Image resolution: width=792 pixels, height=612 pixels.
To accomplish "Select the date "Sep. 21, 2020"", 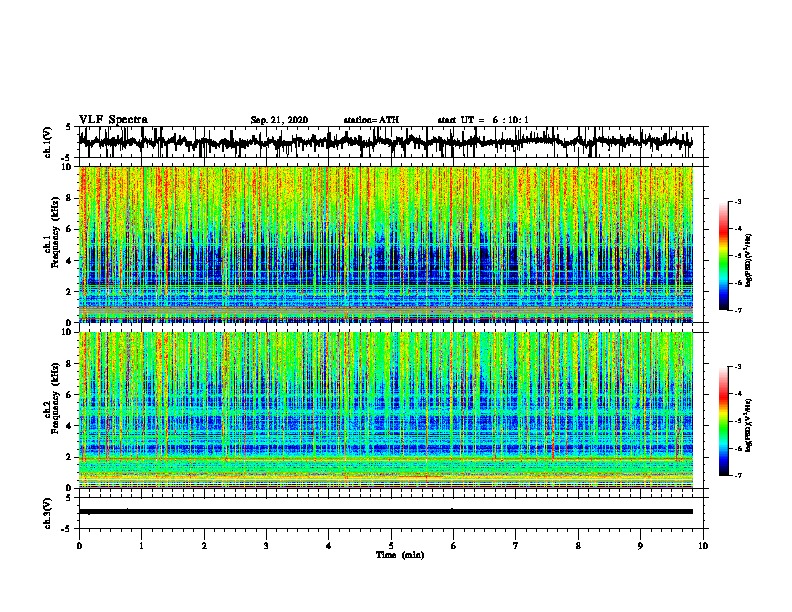I will (x=279, y=120).
